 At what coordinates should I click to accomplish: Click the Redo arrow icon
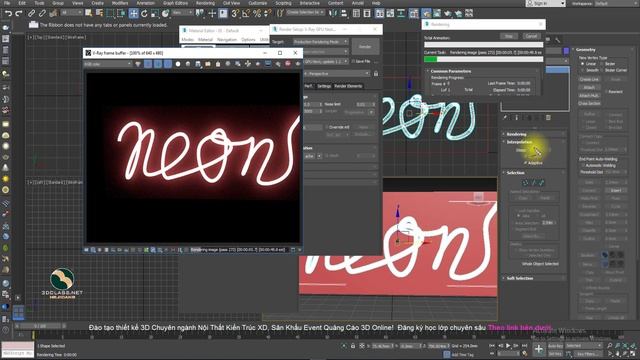click(18, 13)
